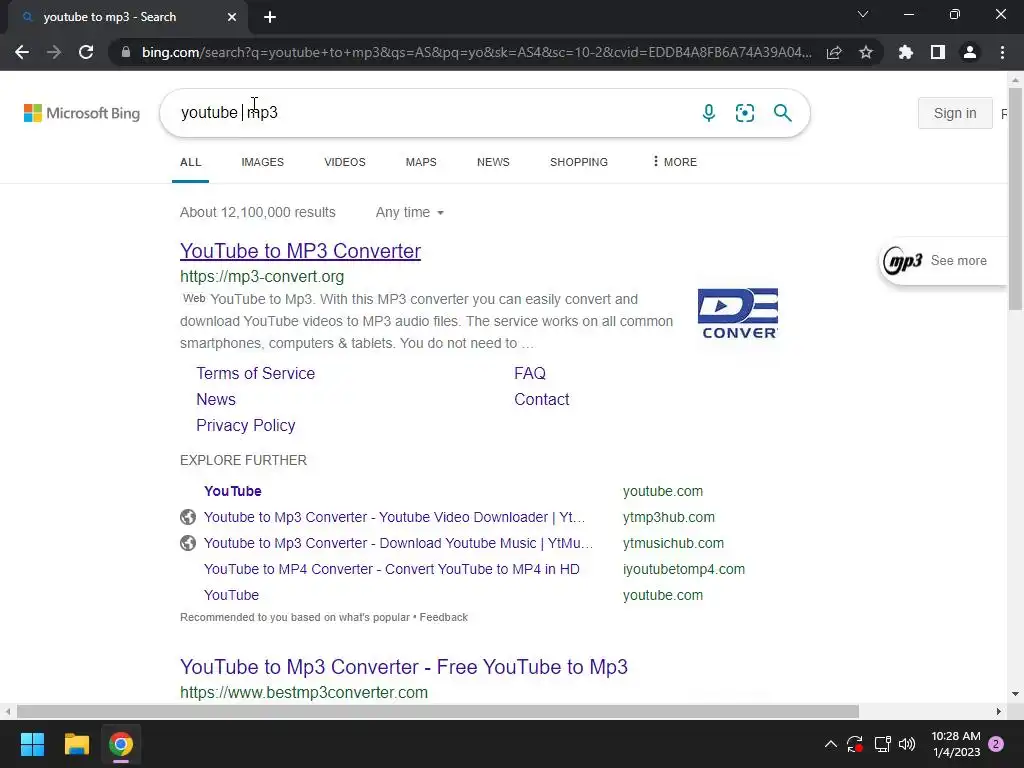Open YouTube to MP4 Converter link

392,569
